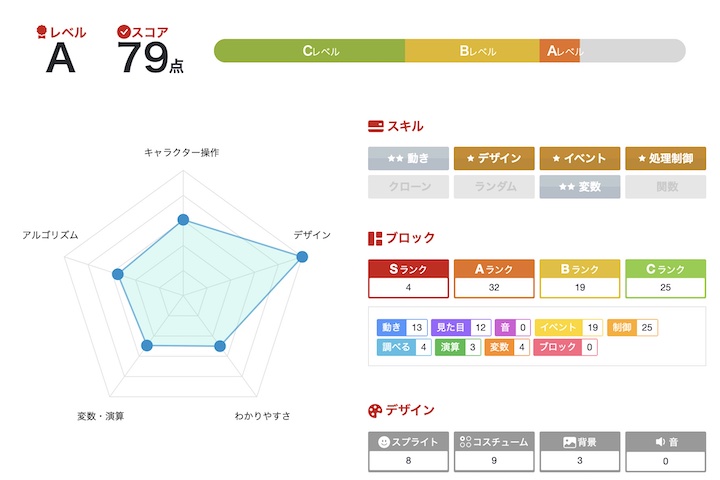This screenshot has width=720, height=480.
Task: Click the score checkmark icon beside スコア
Action: tap(124, 32)
